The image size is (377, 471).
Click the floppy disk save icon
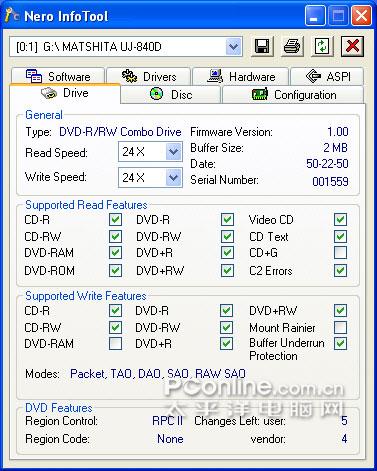pos(262,46)
